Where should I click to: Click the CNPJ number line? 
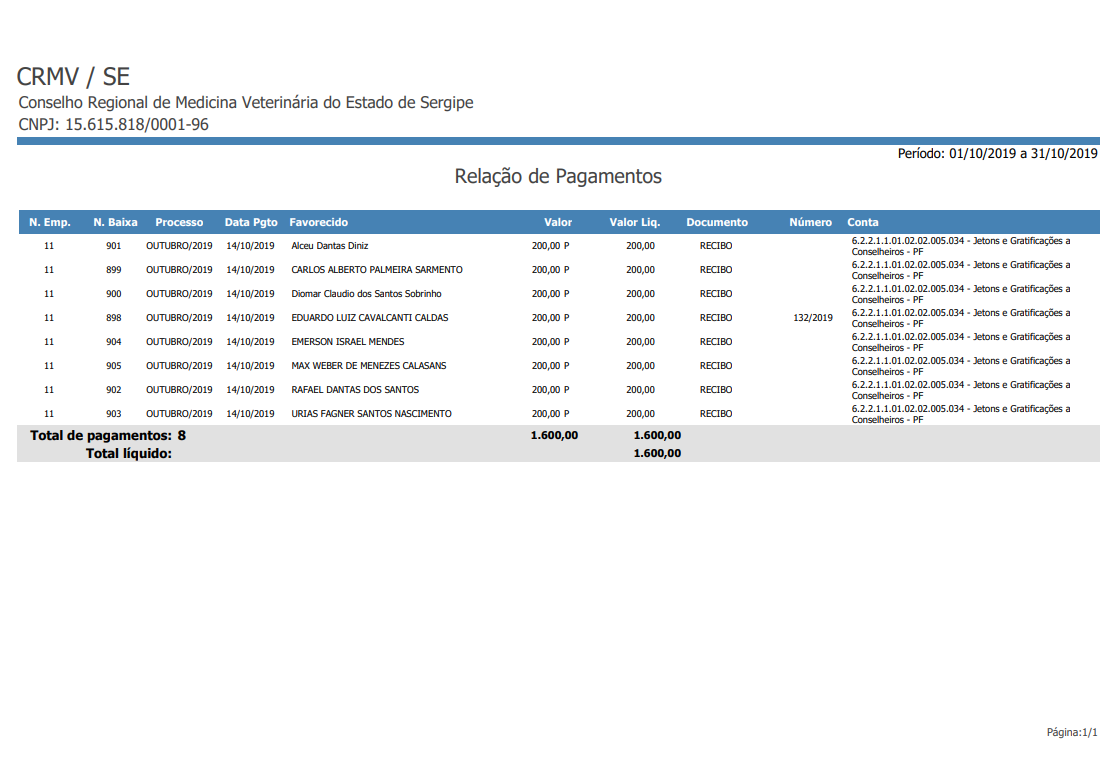click(x=113, y=125)
